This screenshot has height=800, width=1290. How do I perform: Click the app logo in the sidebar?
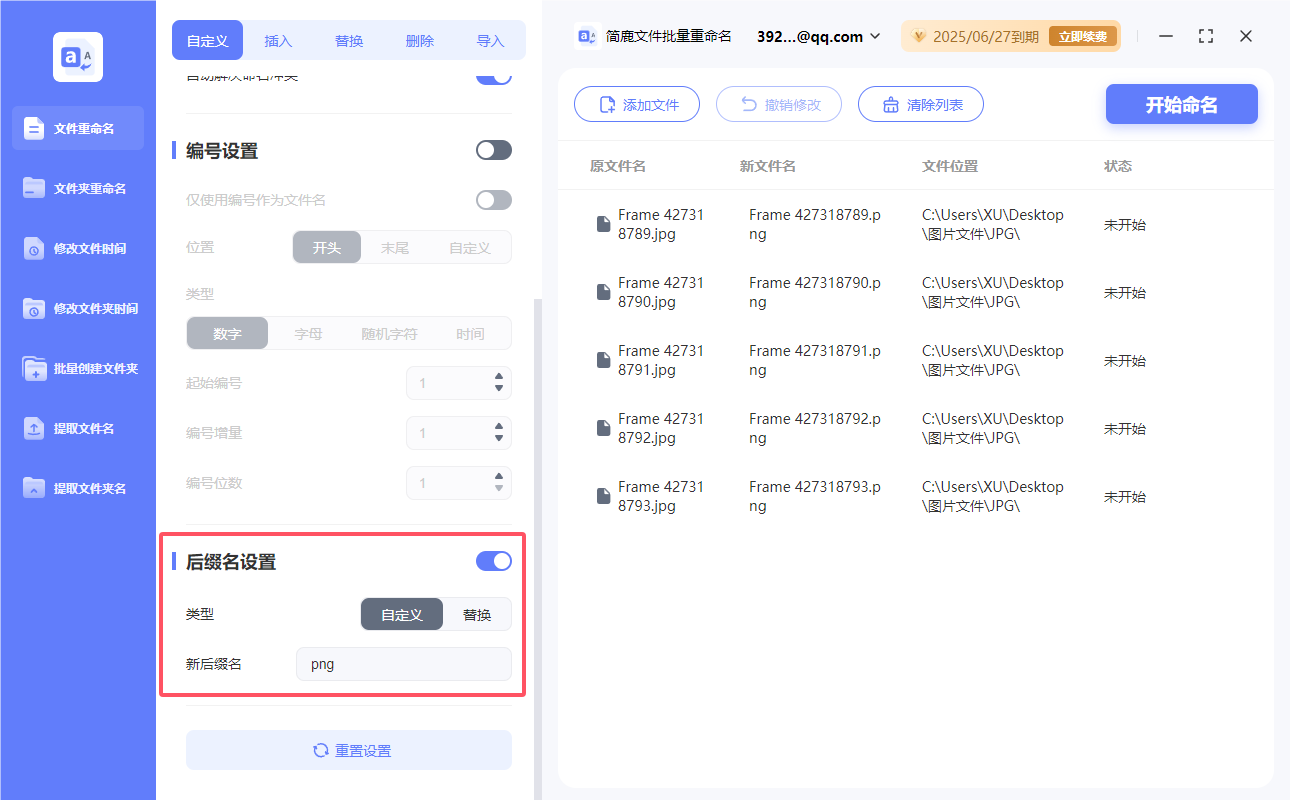pyautogui.click(x=77, y=57)
